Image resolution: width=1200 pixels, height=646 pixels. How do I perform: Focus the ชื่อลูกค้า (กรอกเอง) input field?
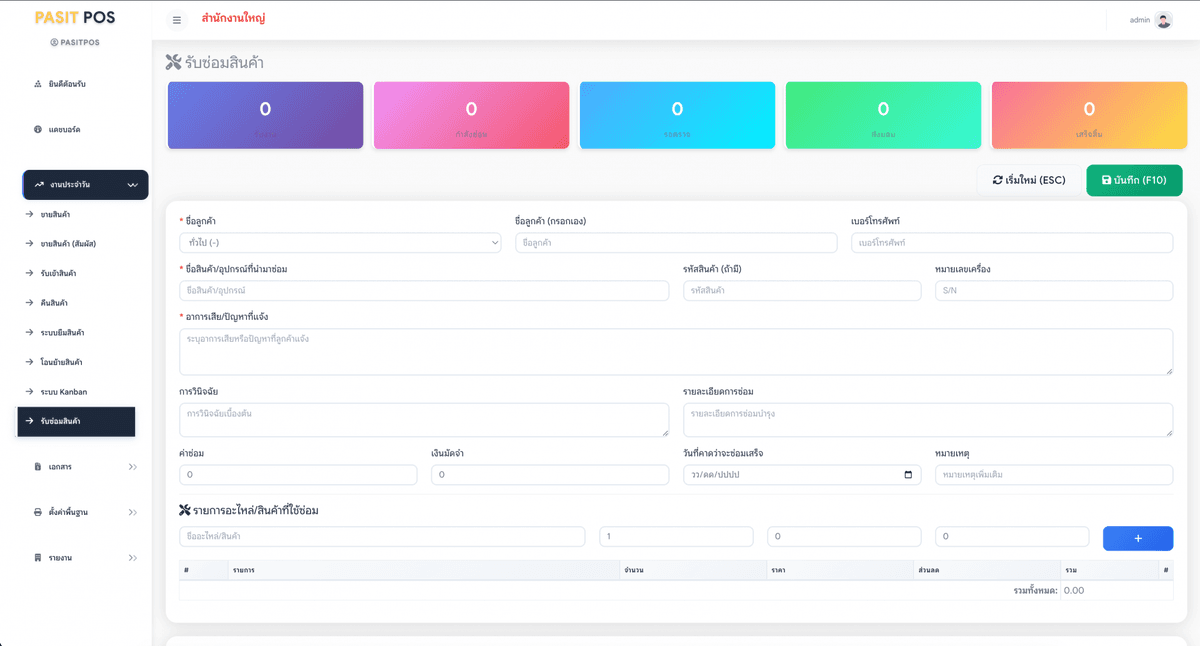676,242
